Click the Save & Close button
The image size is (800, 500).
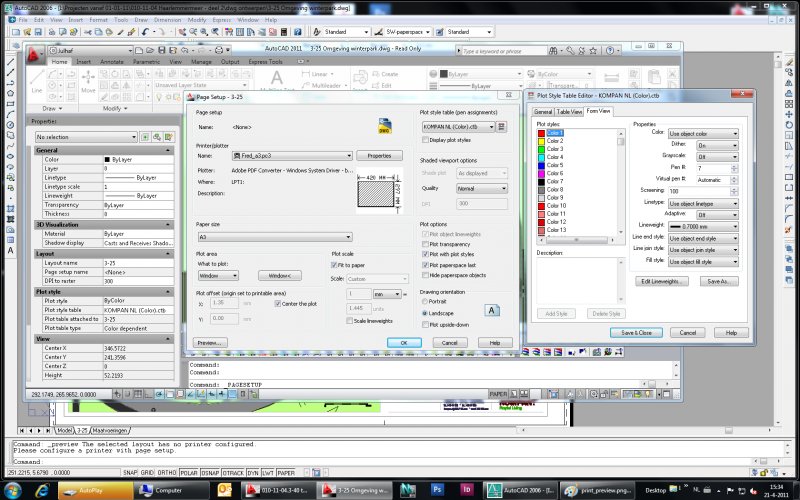point(636,332)
